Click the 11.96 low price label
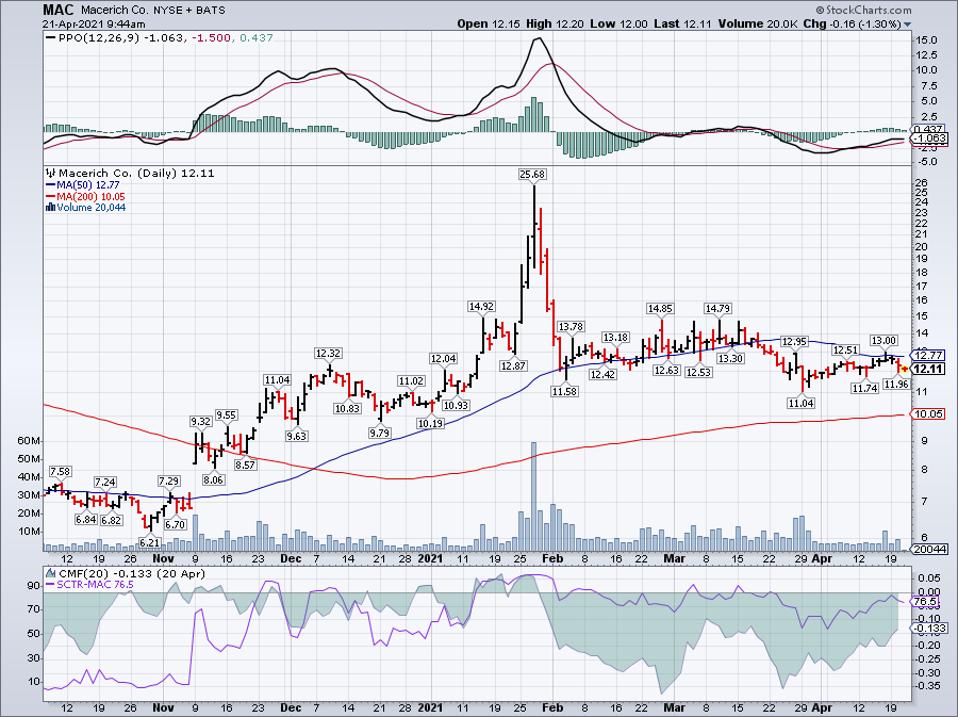 897,384
